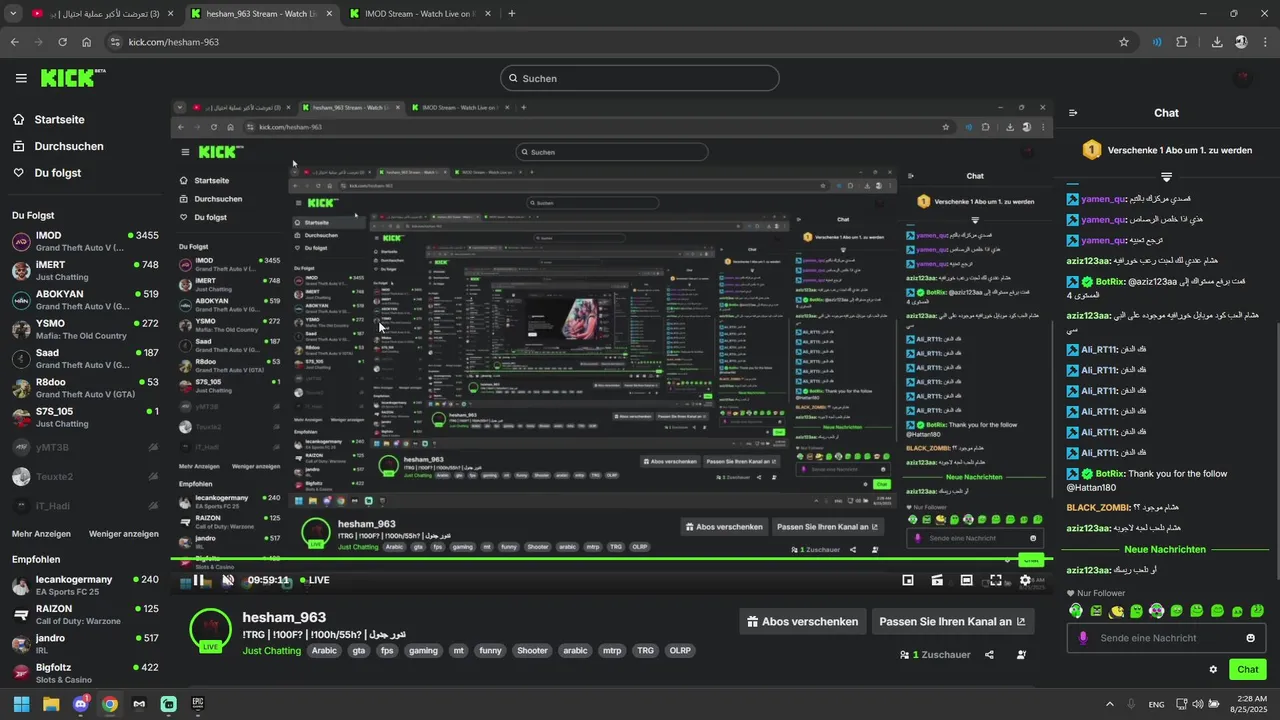Open Discord from the taskbar
The height and width of the screenshot is (720, 1280).
pyautogui.click(x=80, y=704)
